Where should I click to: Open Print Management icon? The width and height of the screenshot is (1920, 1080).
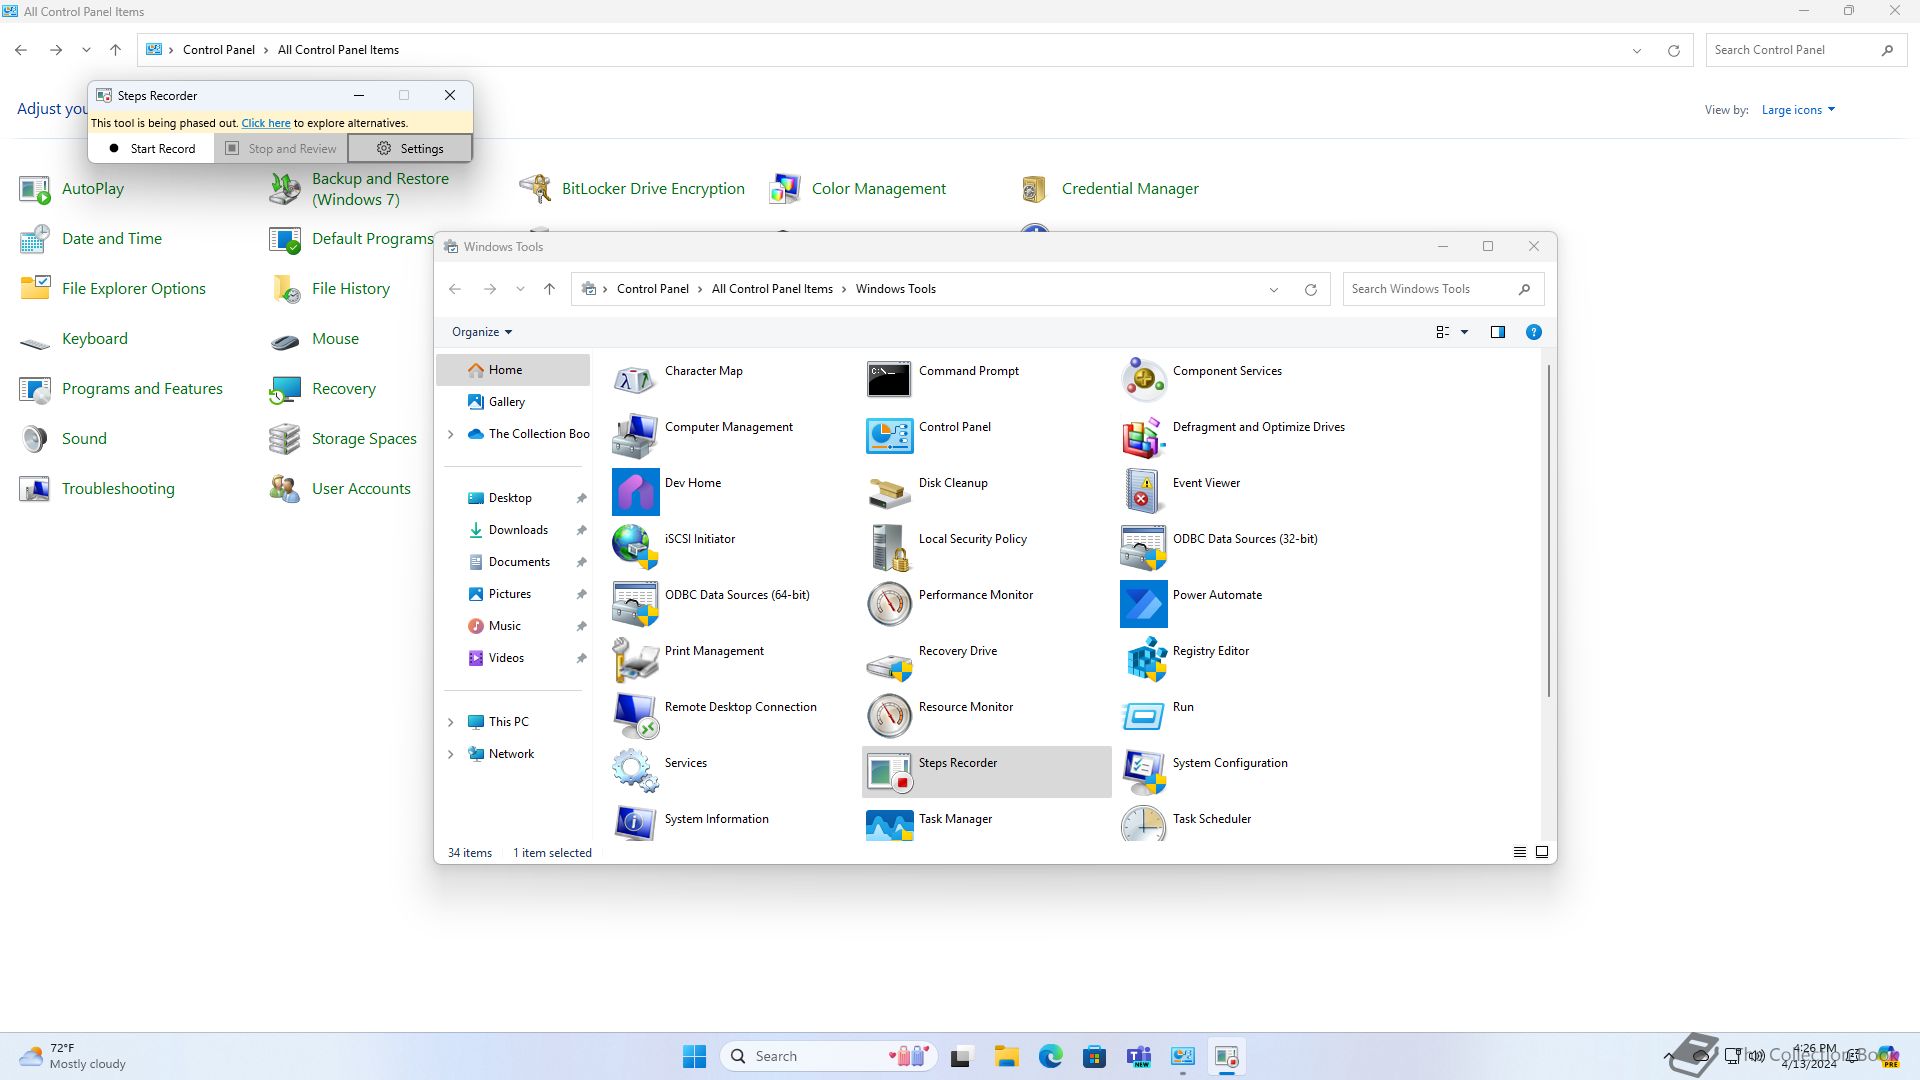pos(635,660)
